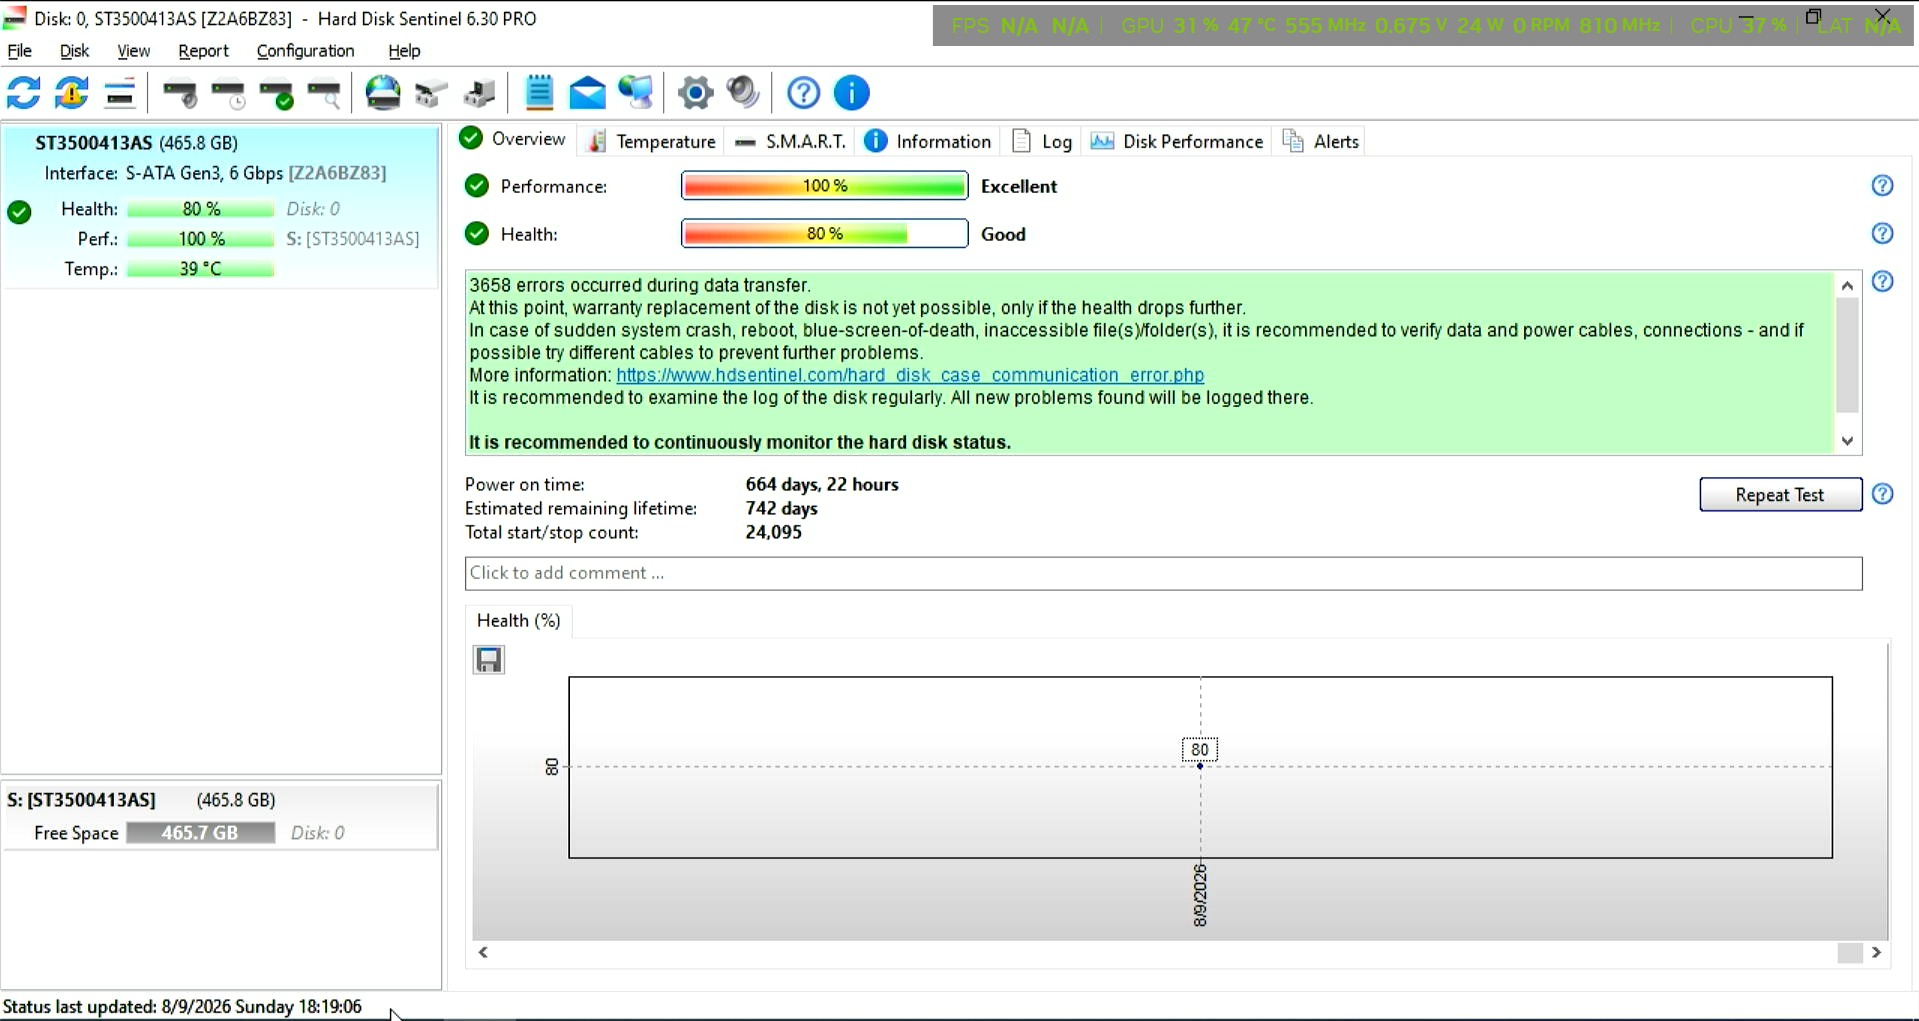Image resolution: width=1919 pixels, height=1021 pixels.
Task: Click the question mark help toolbar icon
Action: coord(803,93)
